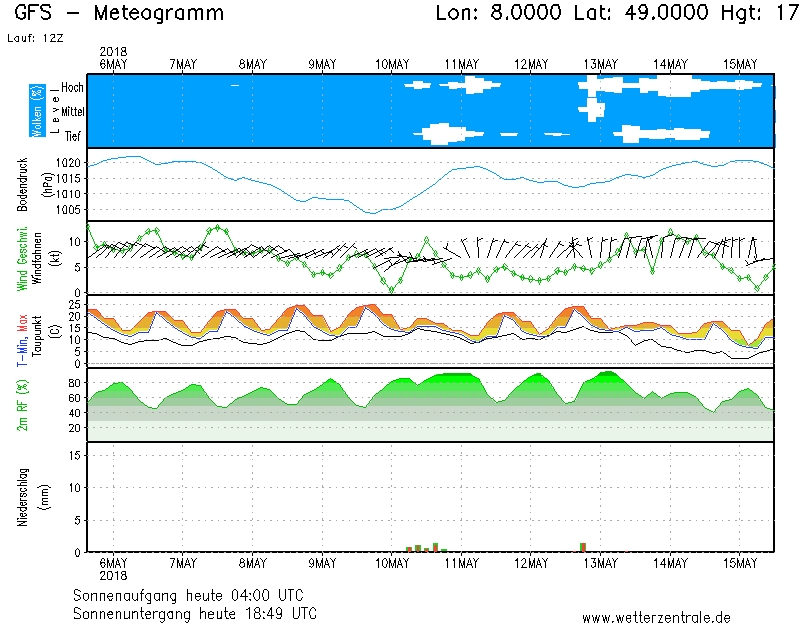Click the Sonnenuntergang heute 18:49 UTC text
This screenshot has width=800, height=625.
pos(195,612)
